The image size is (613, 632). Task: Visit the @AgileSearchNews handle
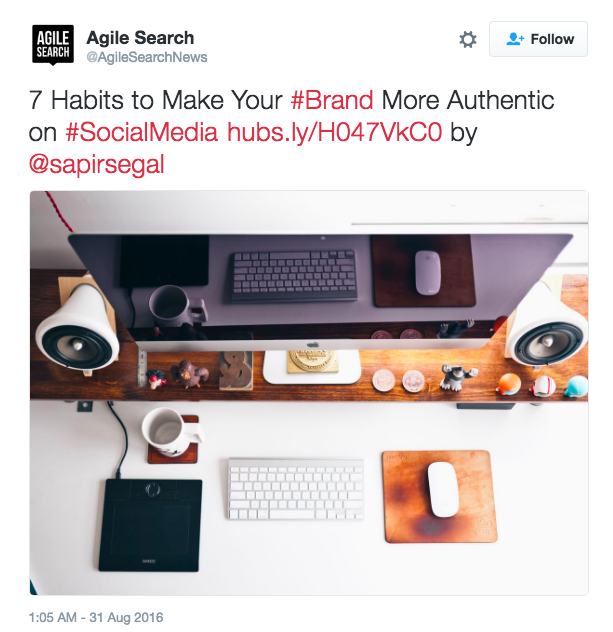(x=147, y=57)
